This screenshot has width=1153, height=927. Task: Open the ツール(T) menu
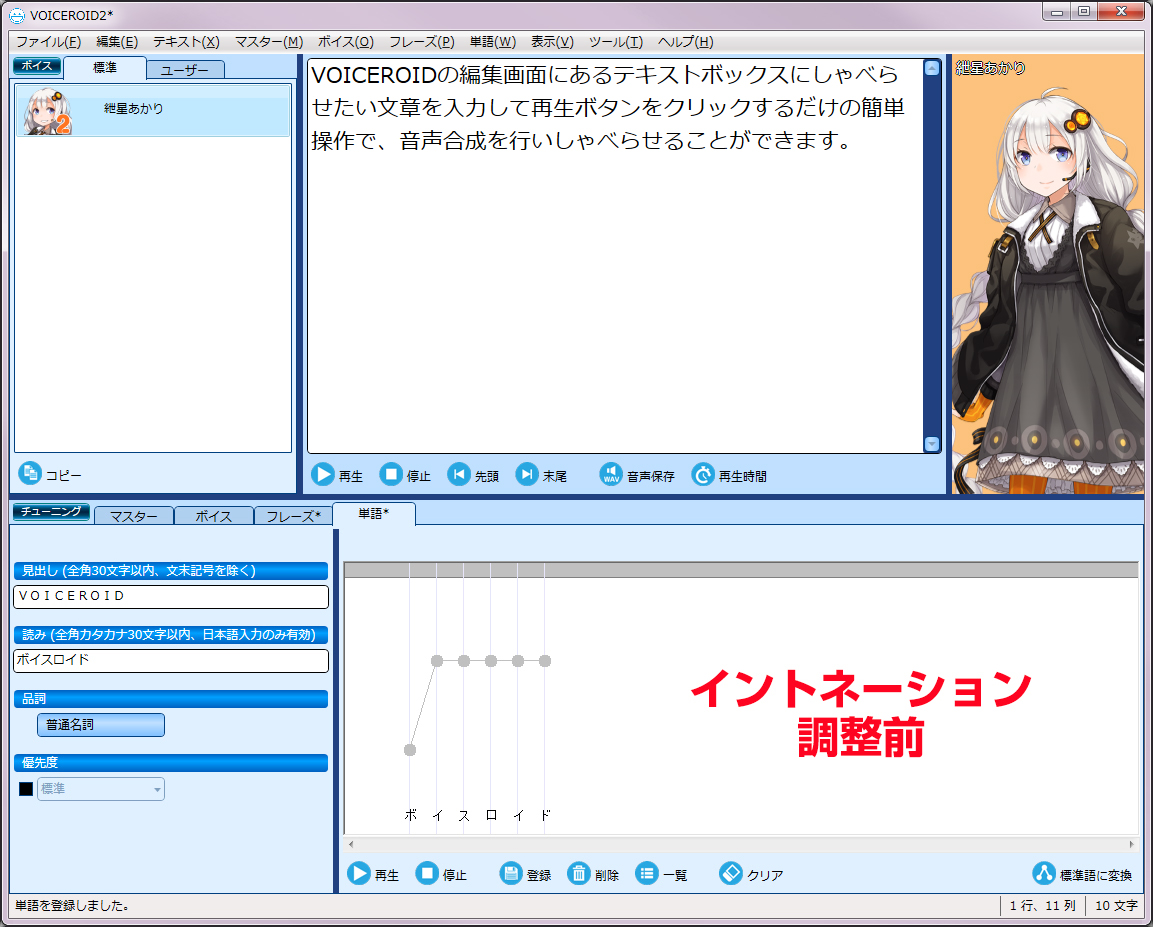[615, 42]
